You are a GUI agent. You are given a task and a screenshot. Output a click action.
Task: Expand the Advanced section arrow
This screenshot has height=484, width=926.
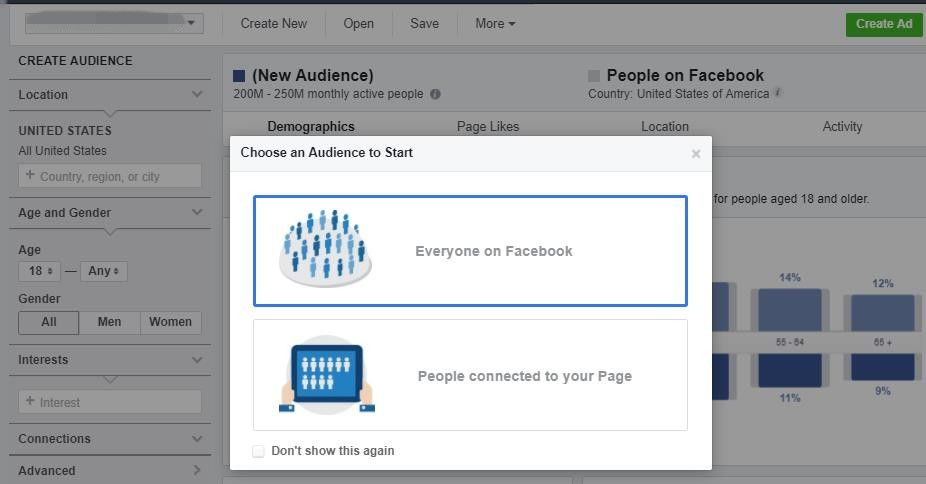[197, 470]
